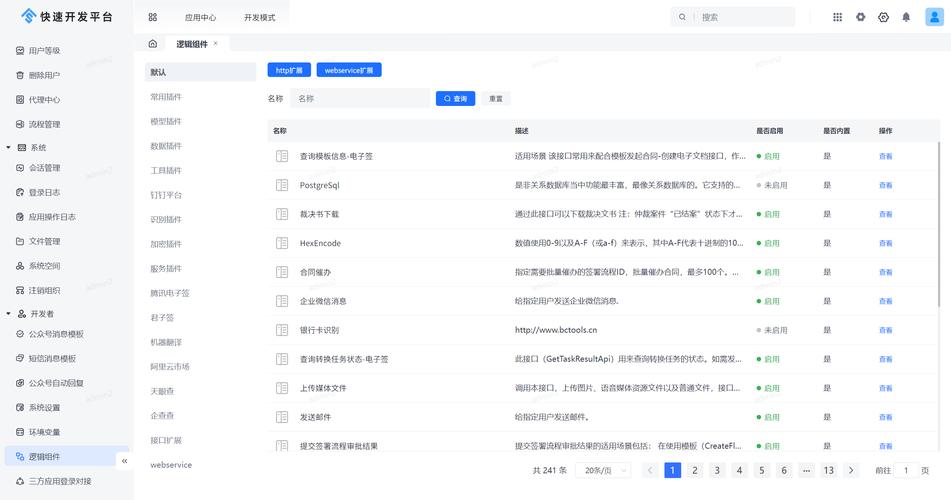This screenshot has width=951, height=500.
Task: Go to page 2
Action: click(695, 470)
